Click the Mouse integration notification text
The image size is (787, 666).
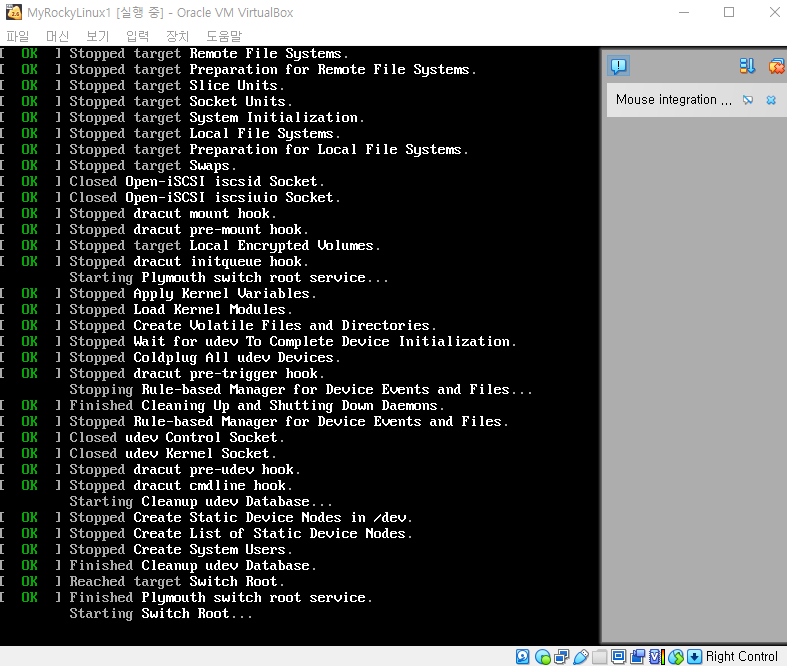point(674,100)
